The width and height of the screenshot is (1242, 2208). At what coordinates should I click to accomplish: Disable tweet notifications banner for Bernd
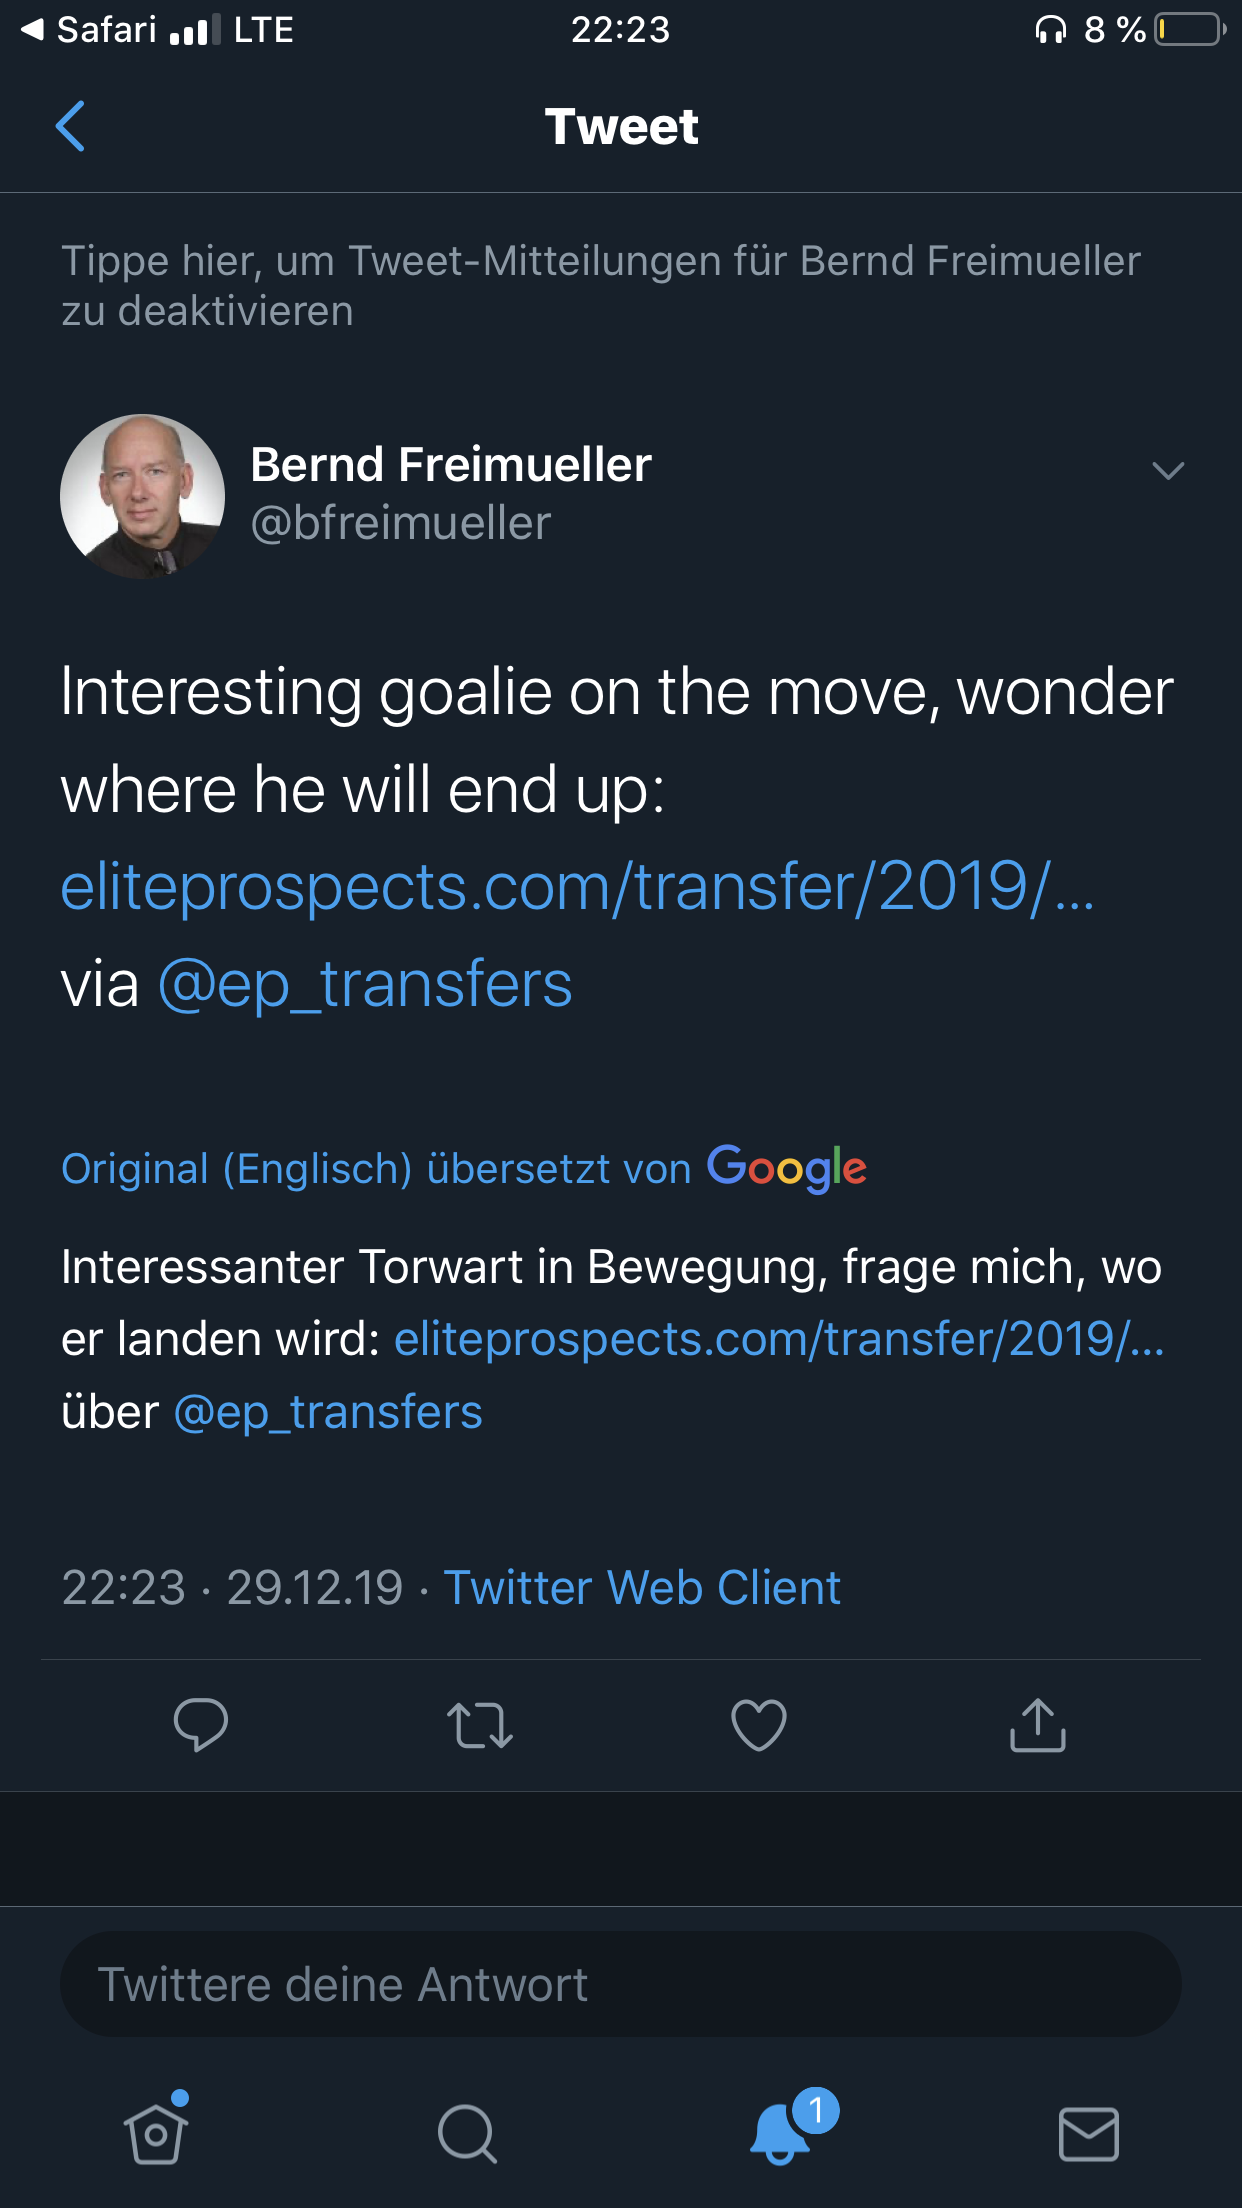tap(600, 285)
